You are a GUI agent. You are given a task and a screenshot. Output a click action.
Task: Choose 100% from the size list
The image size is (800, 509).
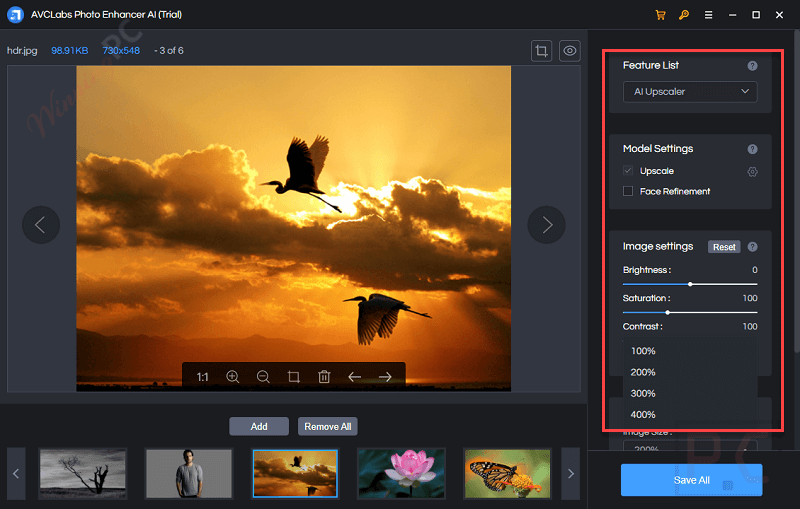tap(690, 351)
